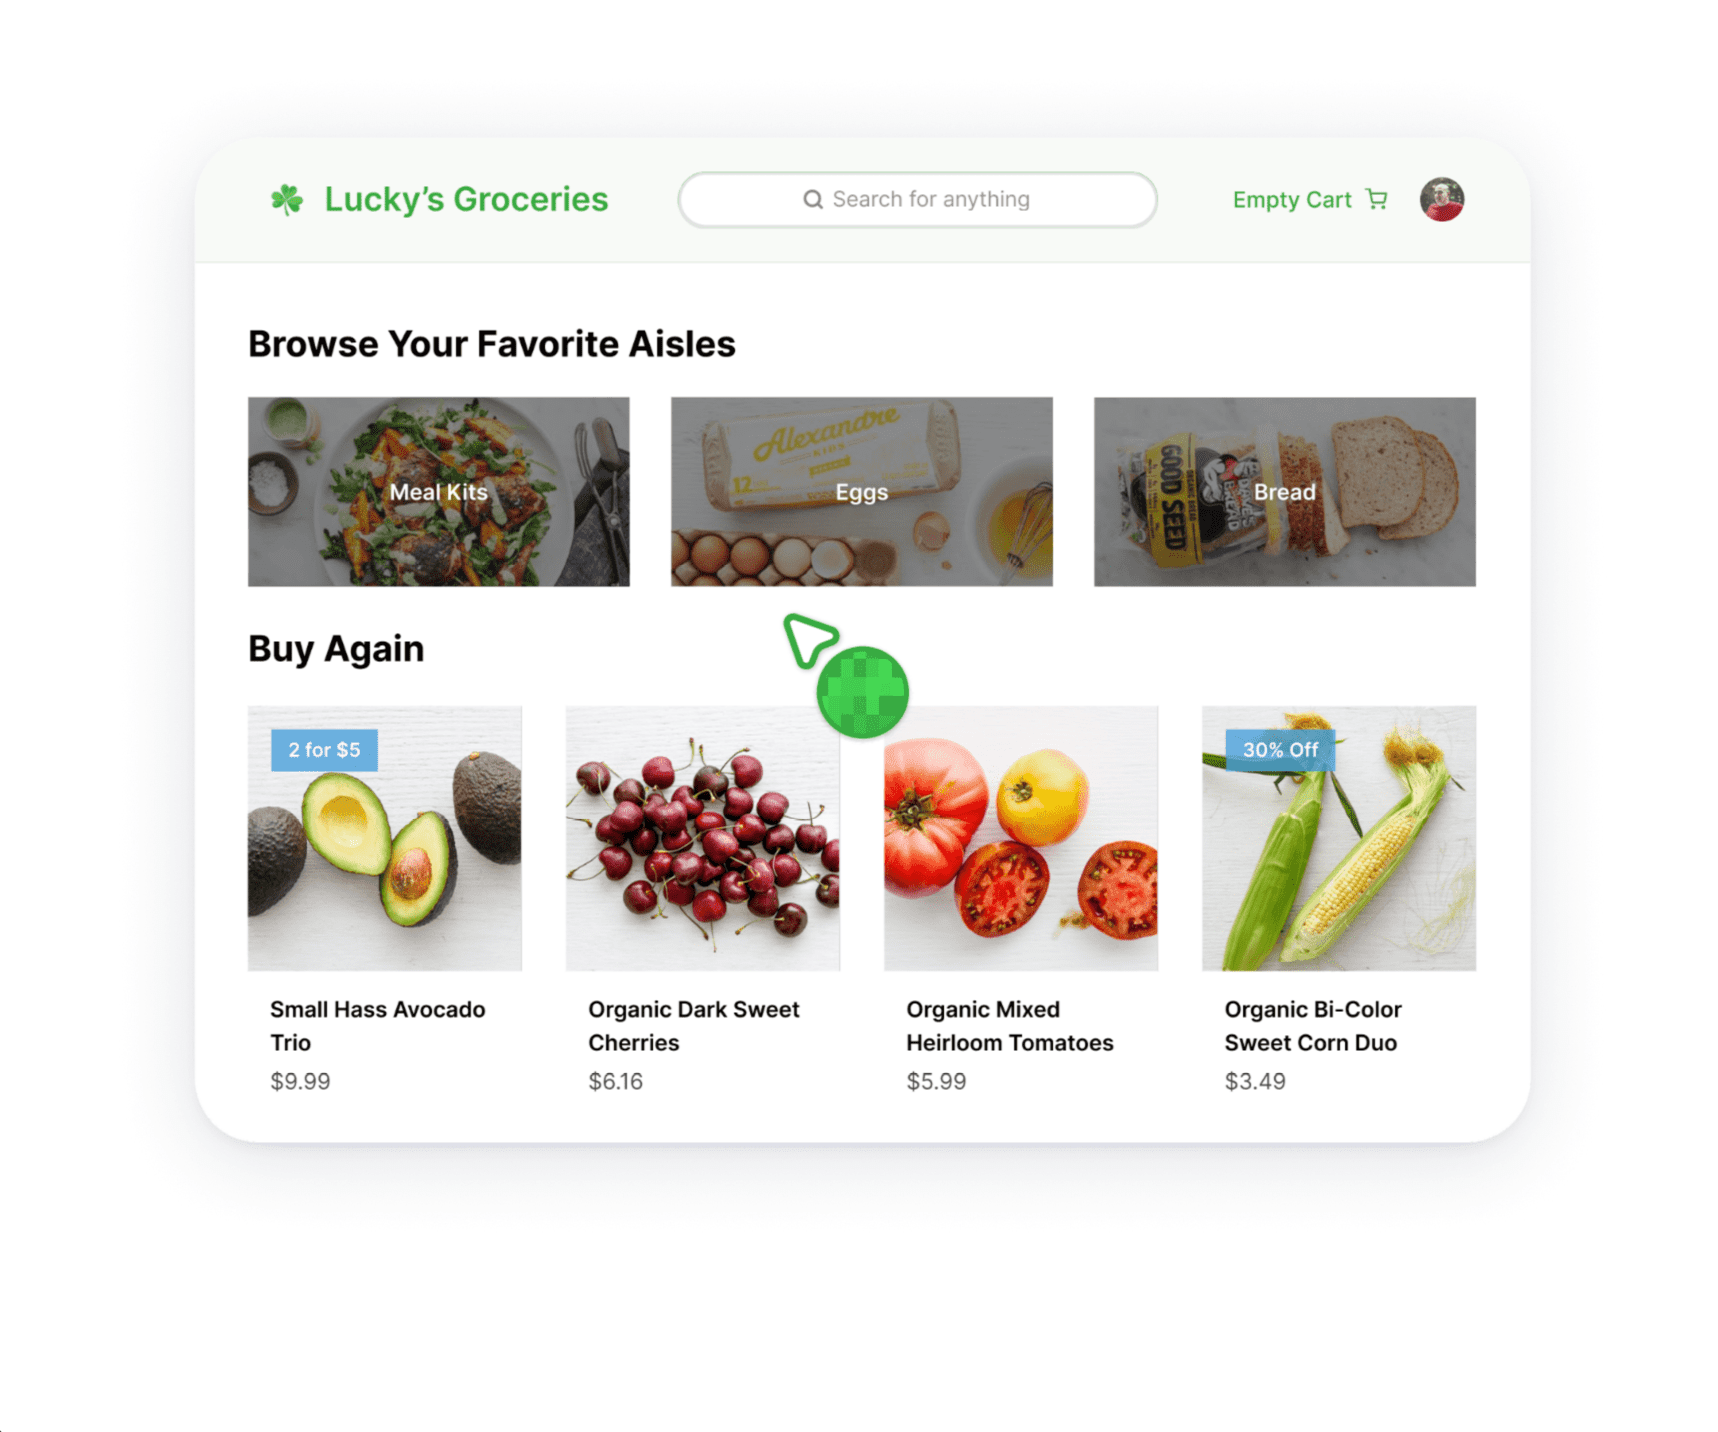Viewport: 1718px width, 1432px height.
Task: Focus the Search for anything field
Action: (x=918, y=200)
